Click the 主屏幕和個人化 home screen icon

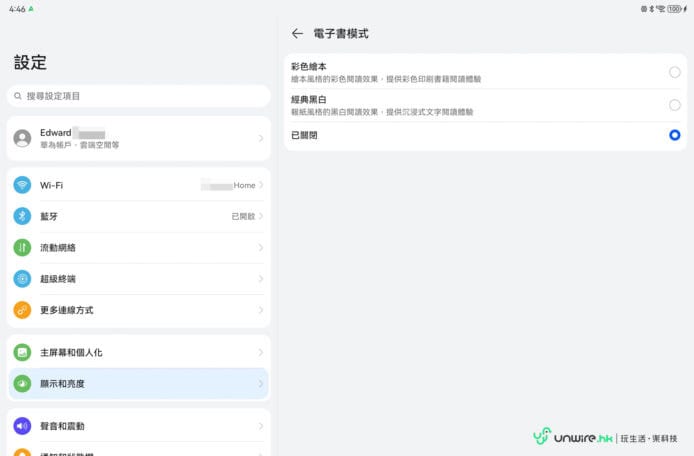(22, 352)
